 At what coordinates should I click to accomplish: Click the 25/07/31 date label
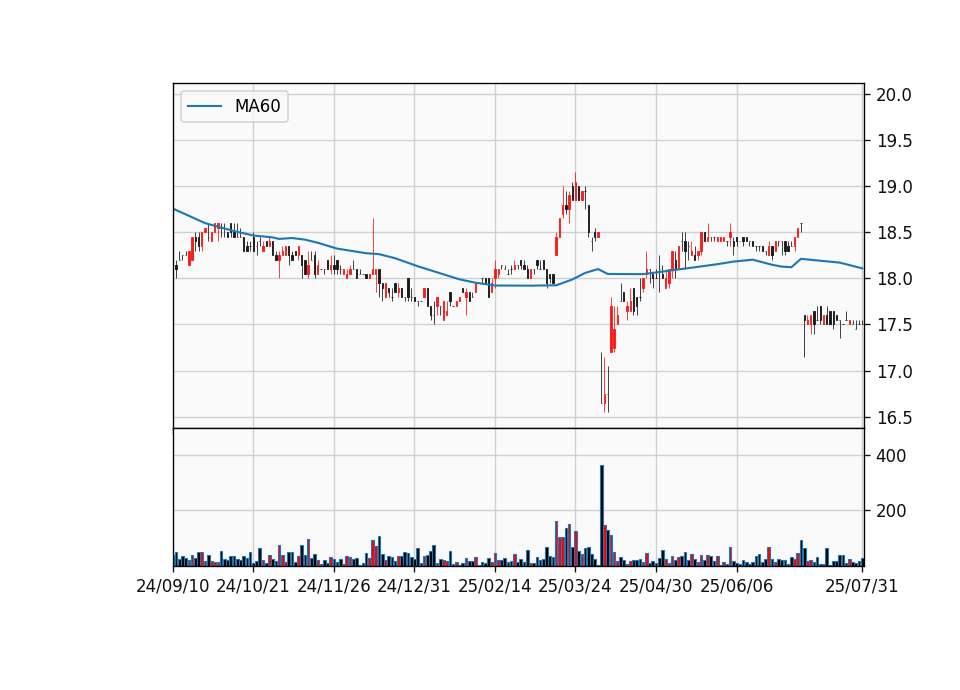[x=861, y=586]
